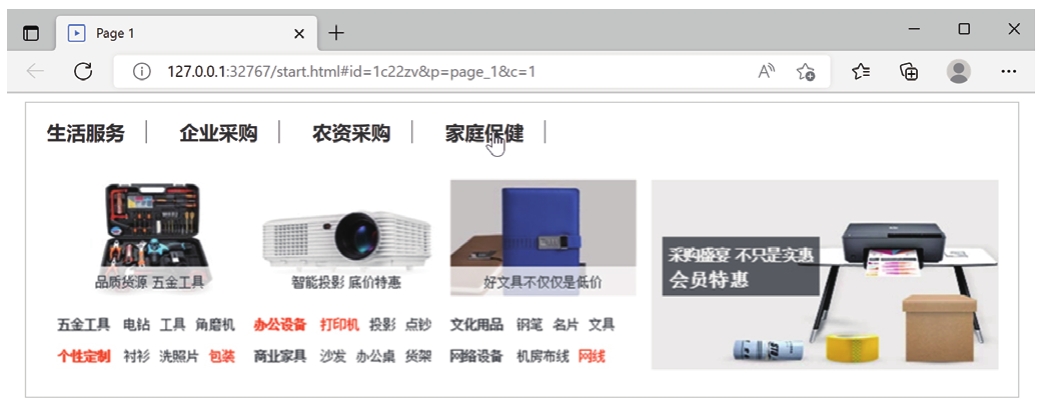
Task: Add this page to favorites with the star icon
Action: tap(806, 72)
